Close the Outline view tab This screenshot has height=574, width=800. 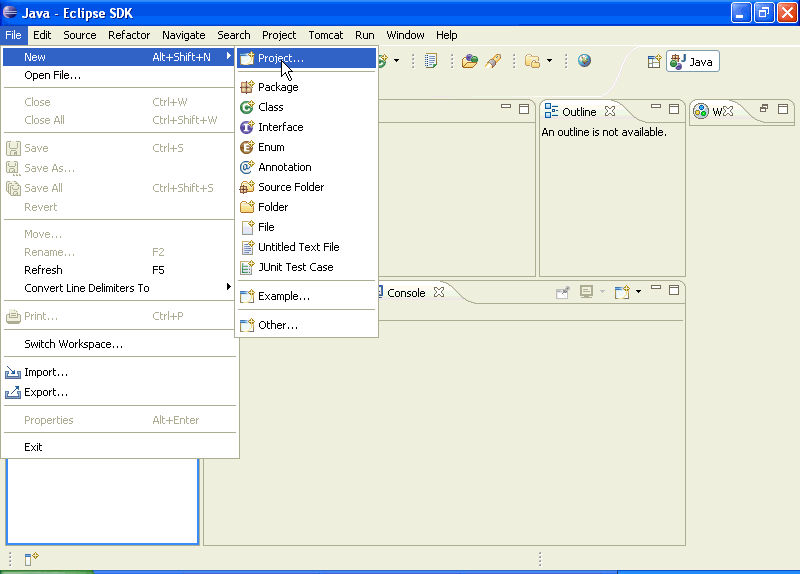[609, 112]
